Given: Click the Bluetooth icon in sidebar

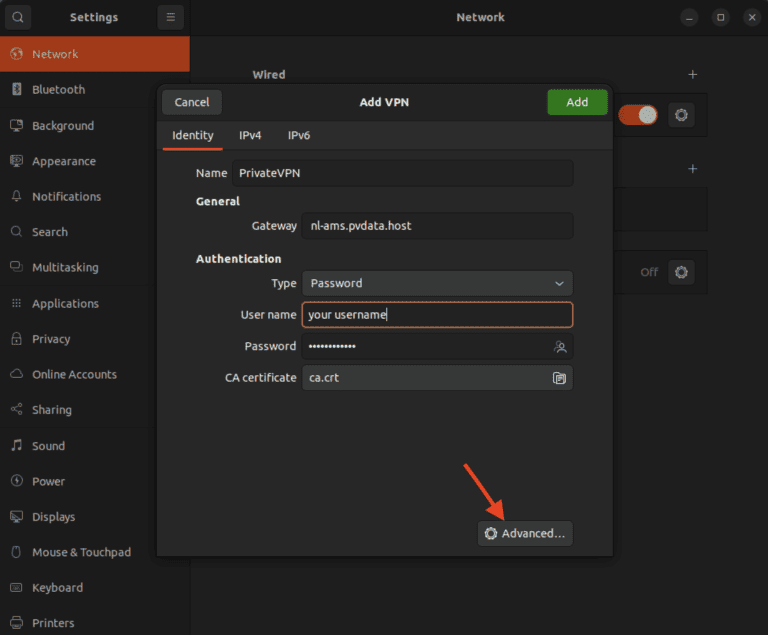Looking at the screenshot, I should 16,90.
